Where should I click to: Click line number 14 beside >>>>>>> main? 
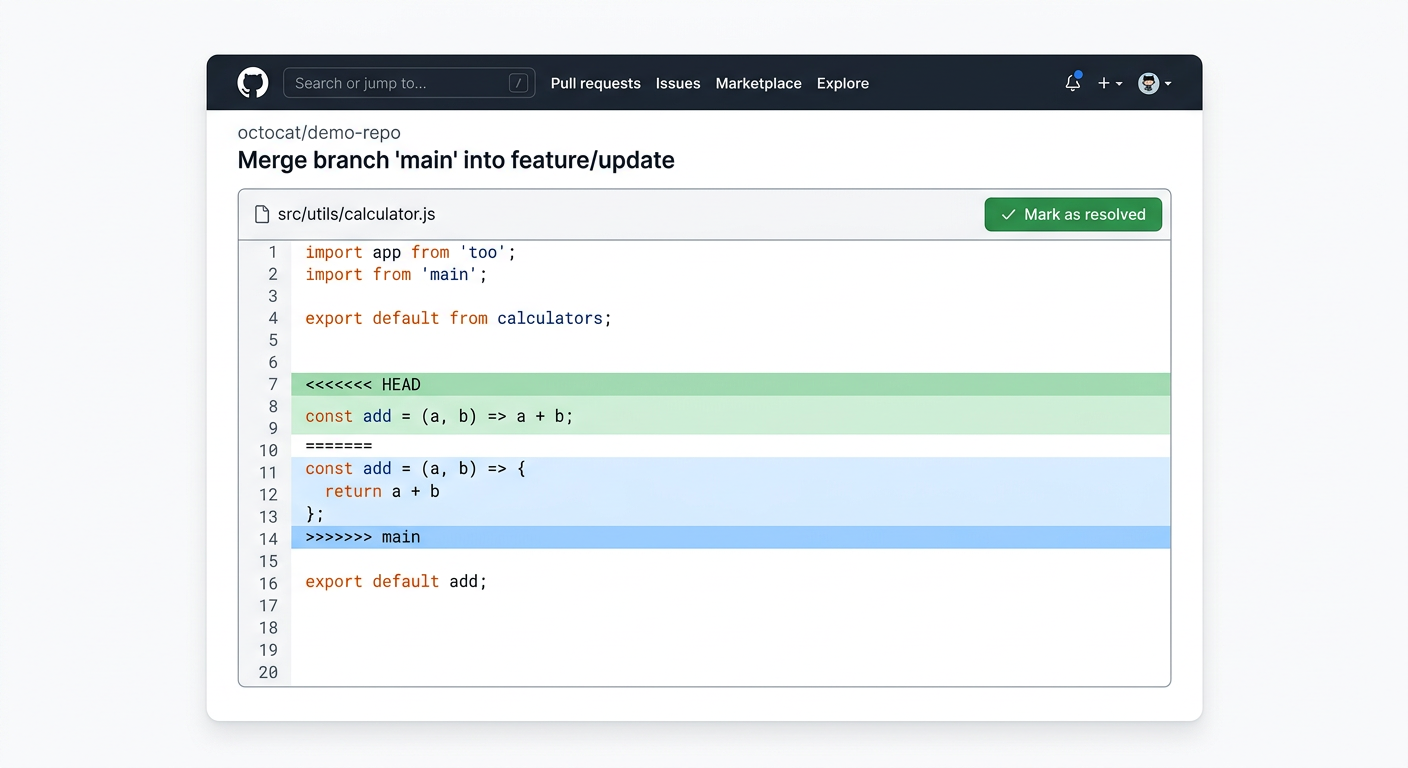point(268,538)
